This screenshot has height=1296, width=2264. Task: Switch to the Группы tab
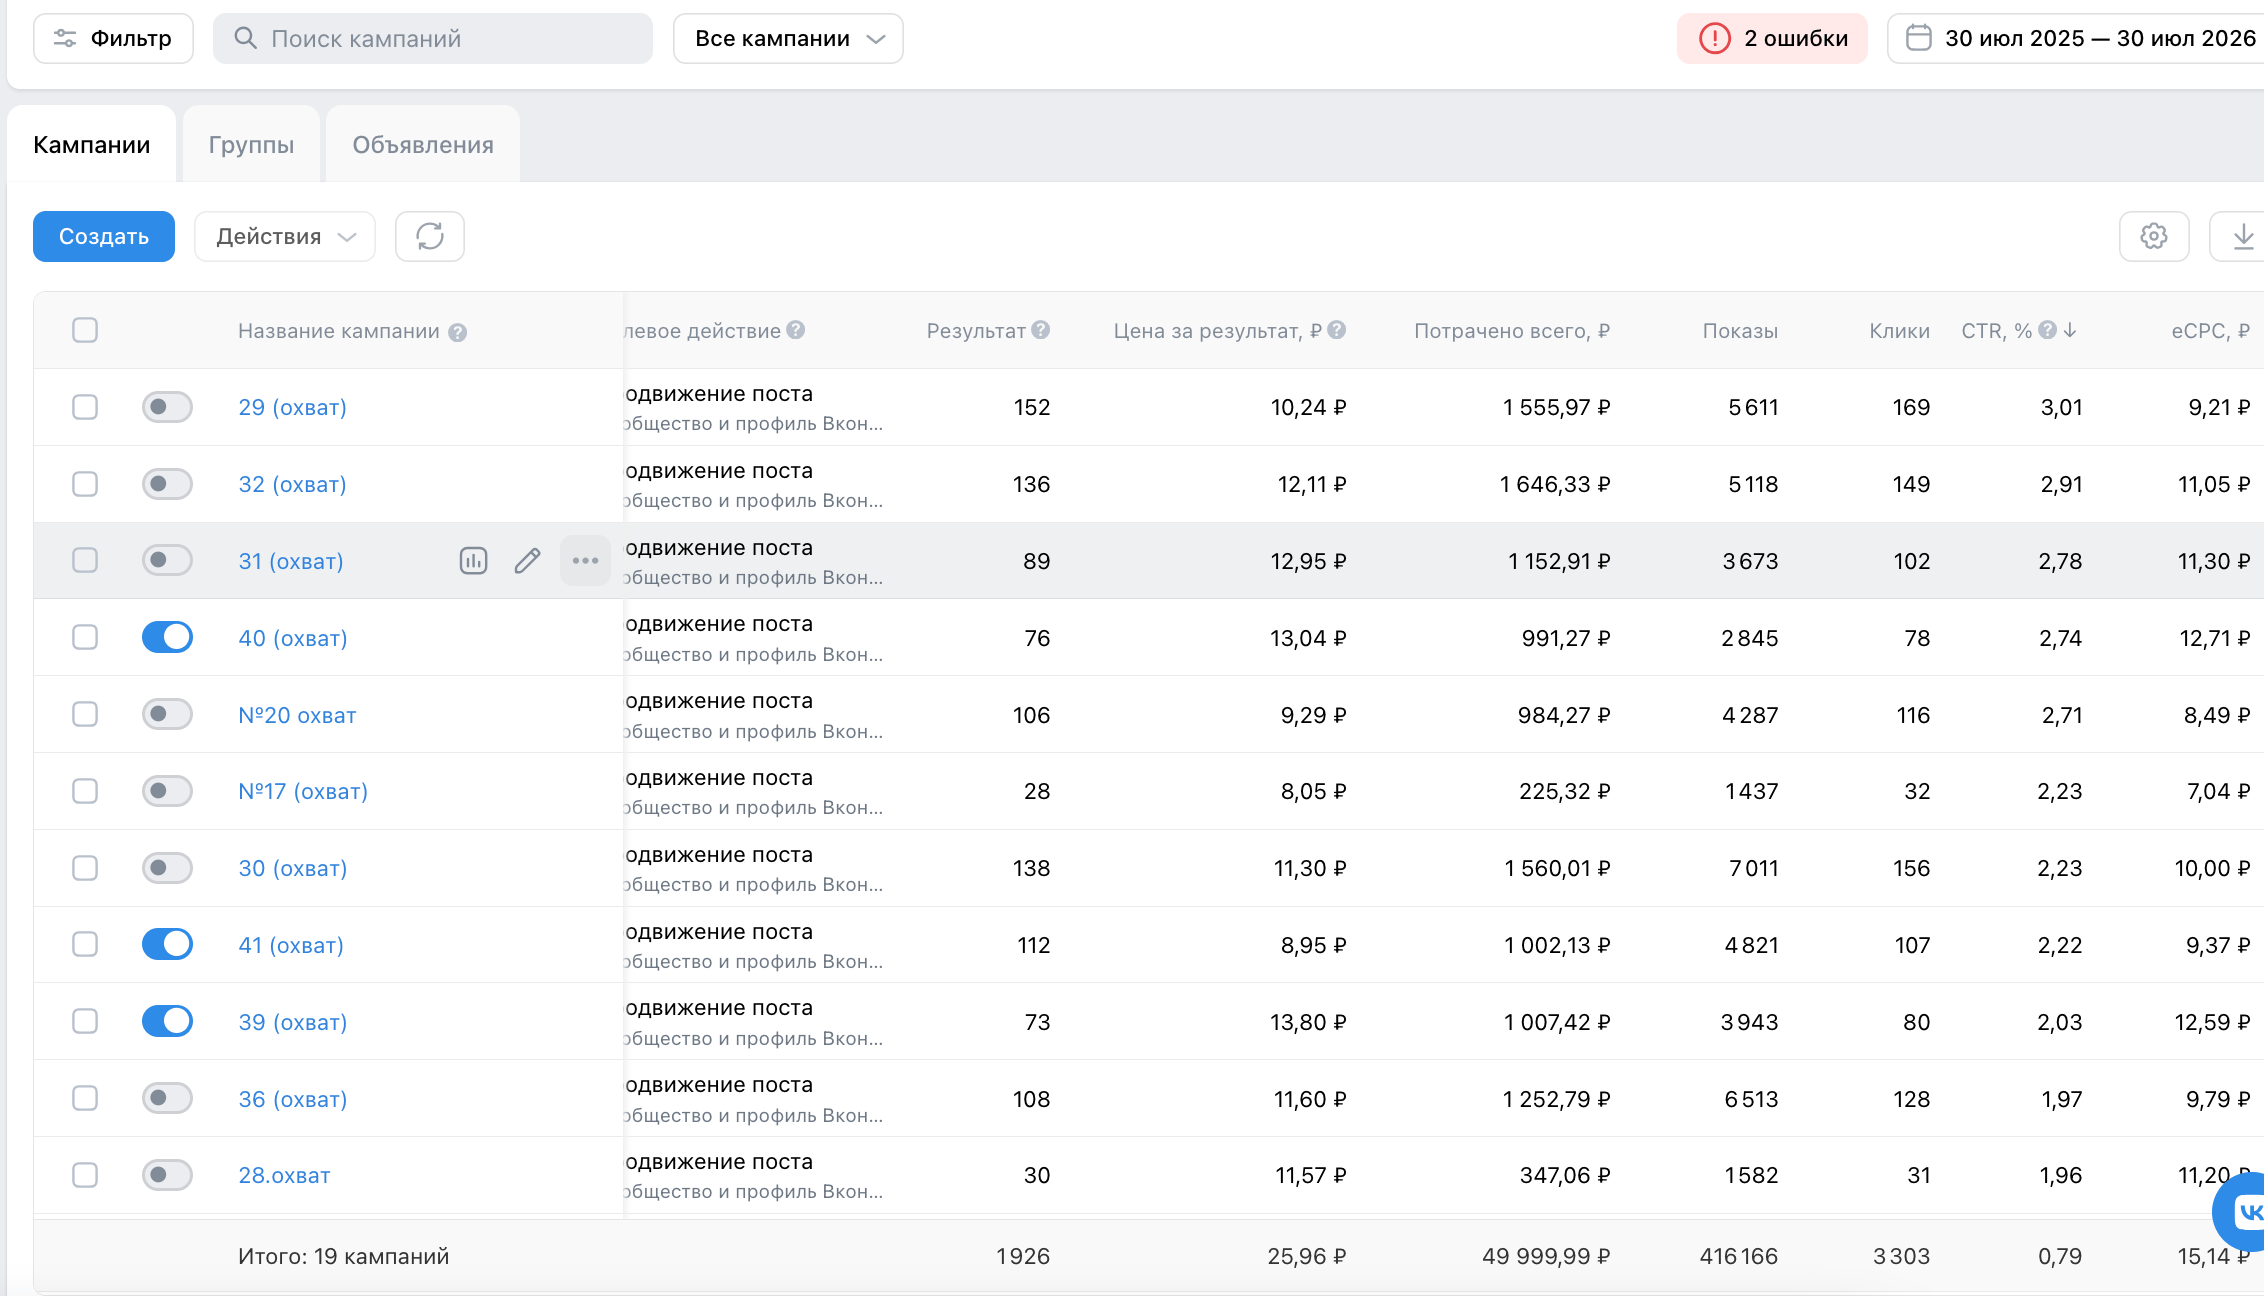point(251,145)
